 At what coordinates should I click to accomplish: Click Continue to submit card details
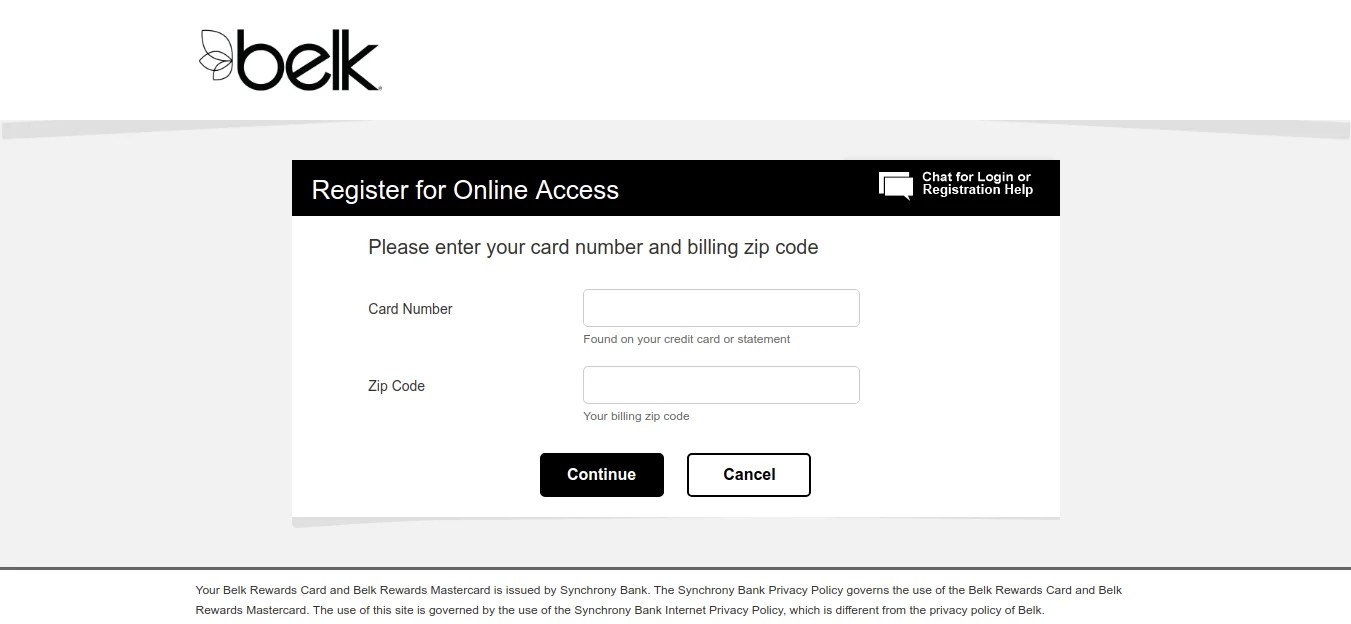(601, 474)
